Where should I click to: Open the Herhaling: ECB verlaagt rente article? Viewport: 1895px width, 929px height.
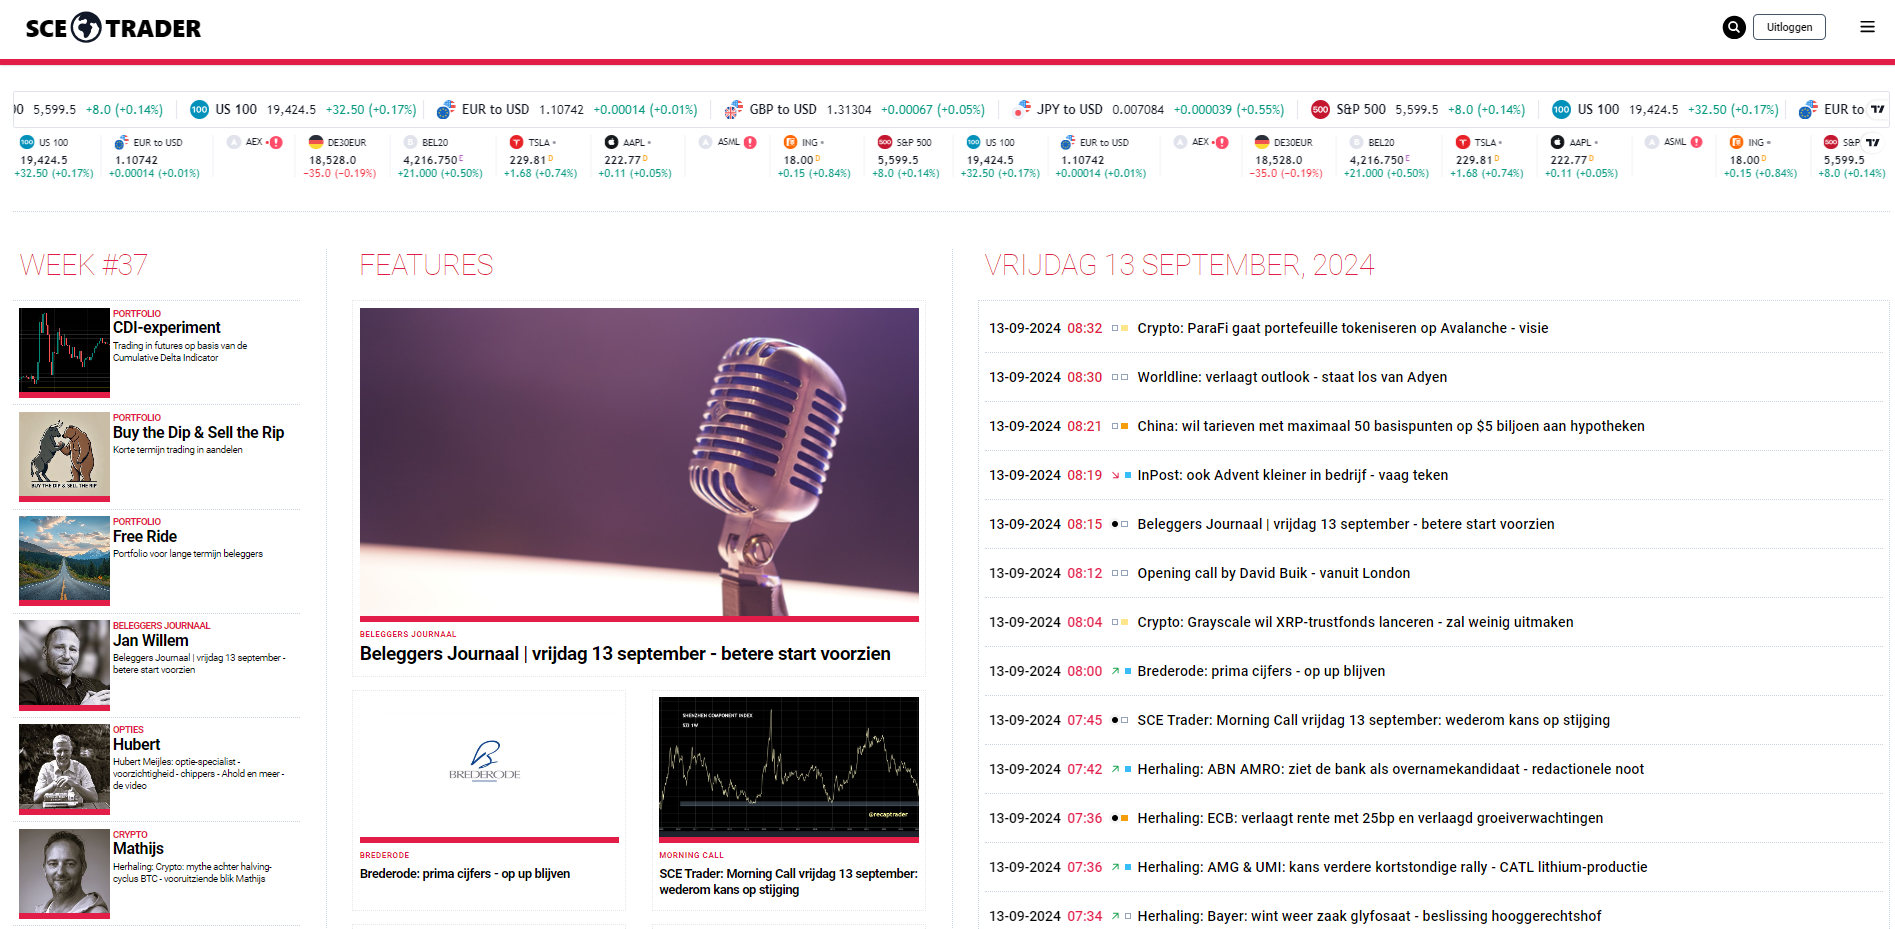point(1370,818)
